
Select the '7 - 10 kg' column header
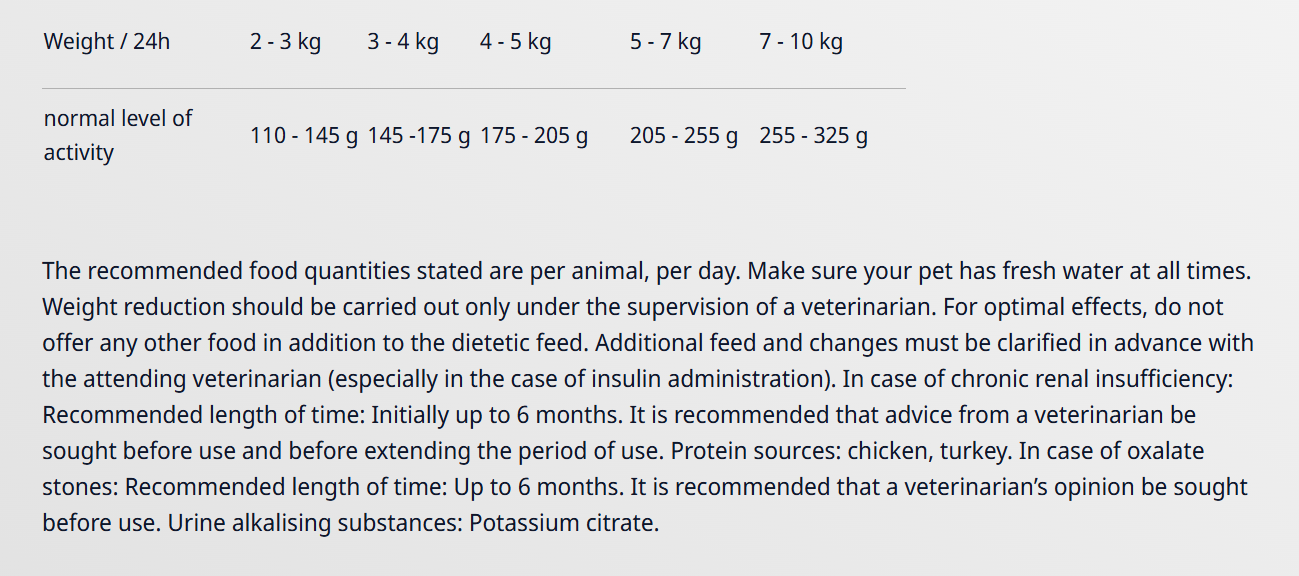pyautogui.click(x=801, y=42)
